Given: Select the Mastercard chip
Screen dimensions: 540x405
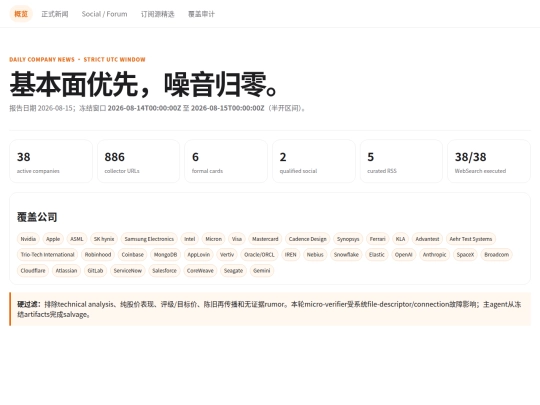Looking at the screenshot, I should (x=265, y=239).
